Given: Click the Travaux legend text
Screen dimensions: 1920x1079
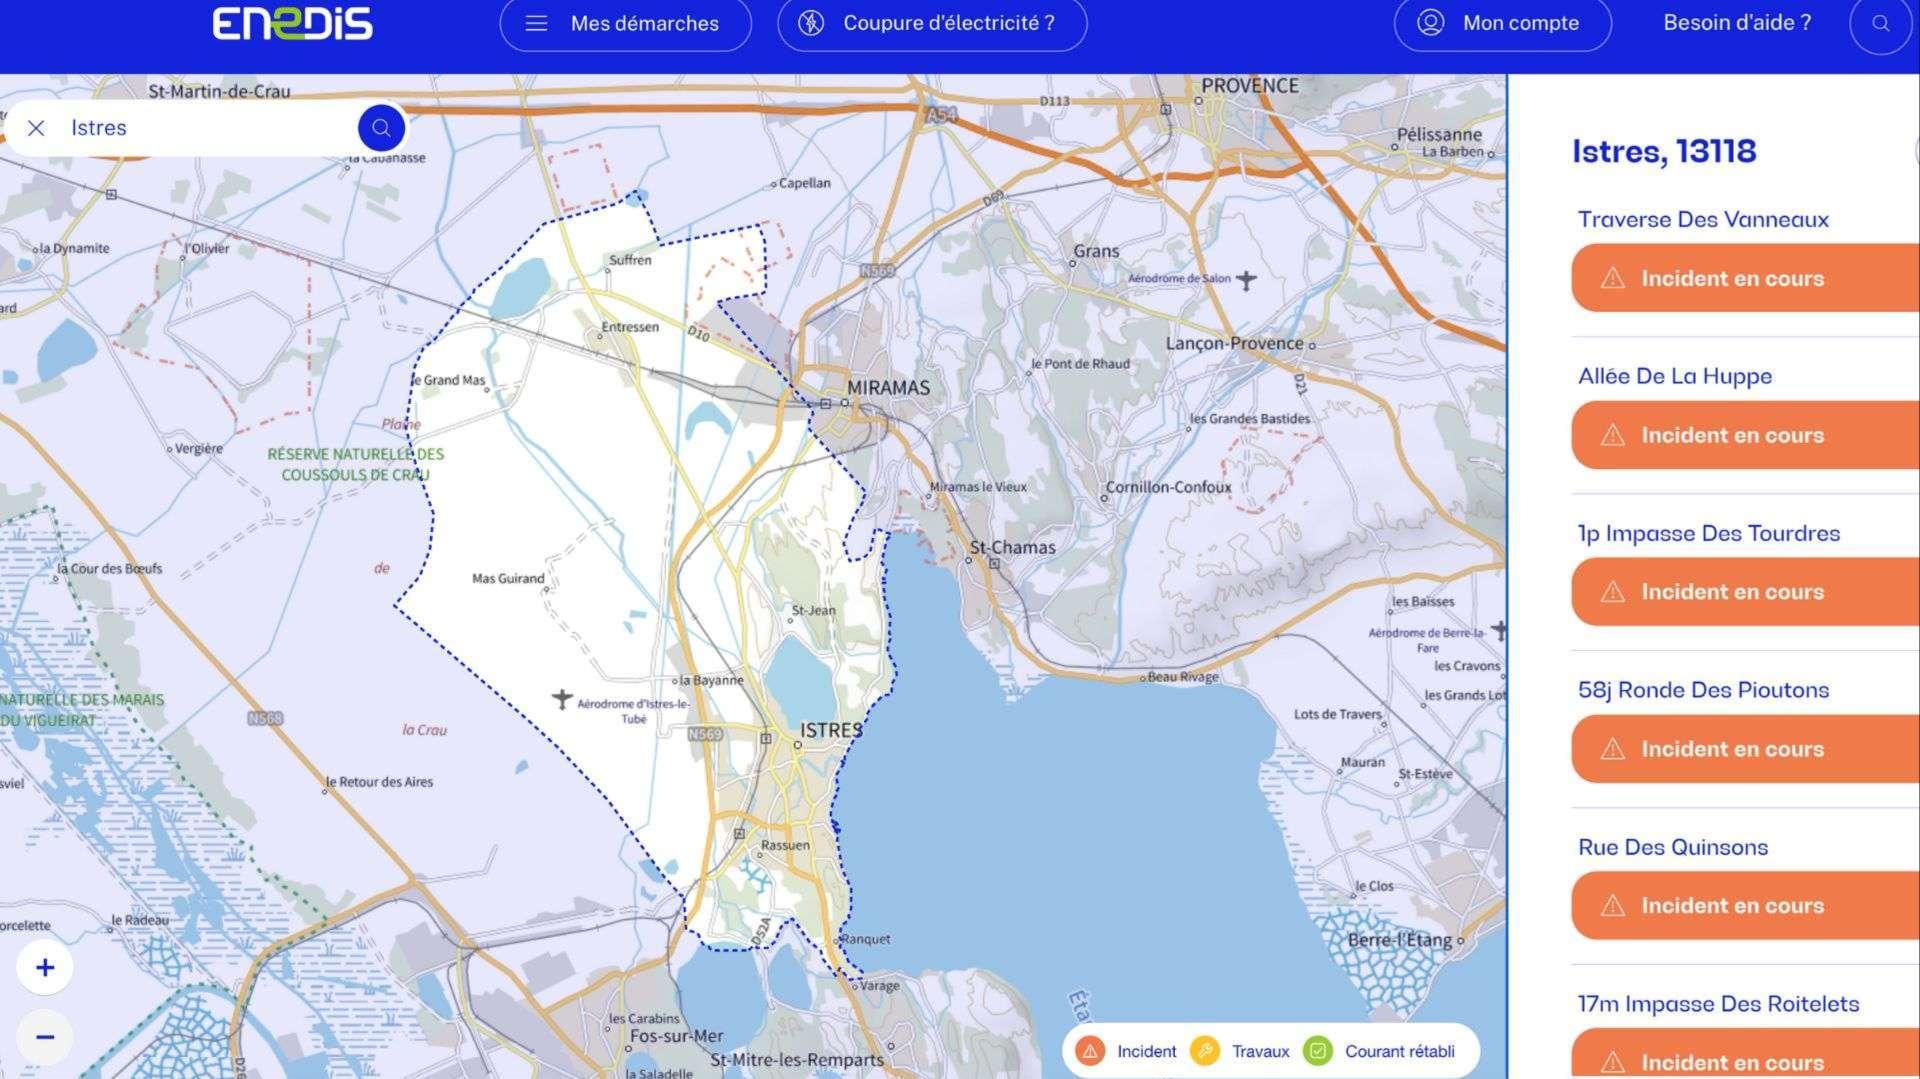Looking at the screenshot, I should coord(1260,1051).
